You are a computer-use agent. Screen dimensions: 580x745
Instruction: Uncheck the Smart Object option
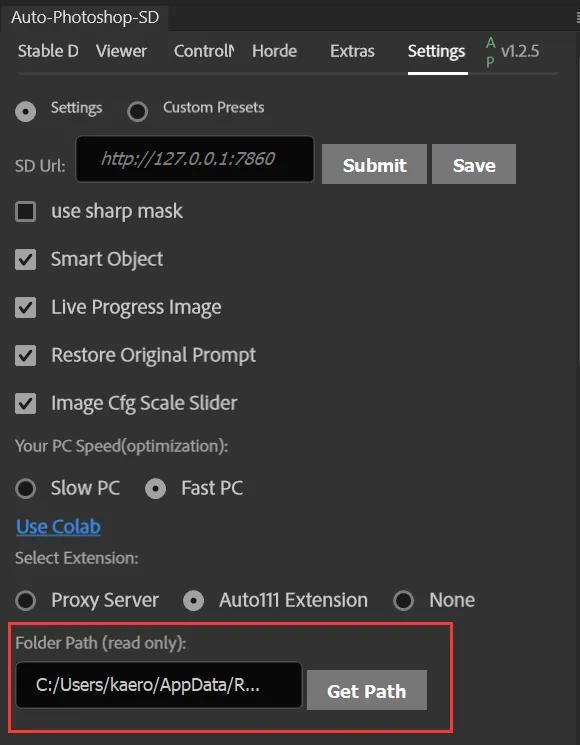(26, 259)
